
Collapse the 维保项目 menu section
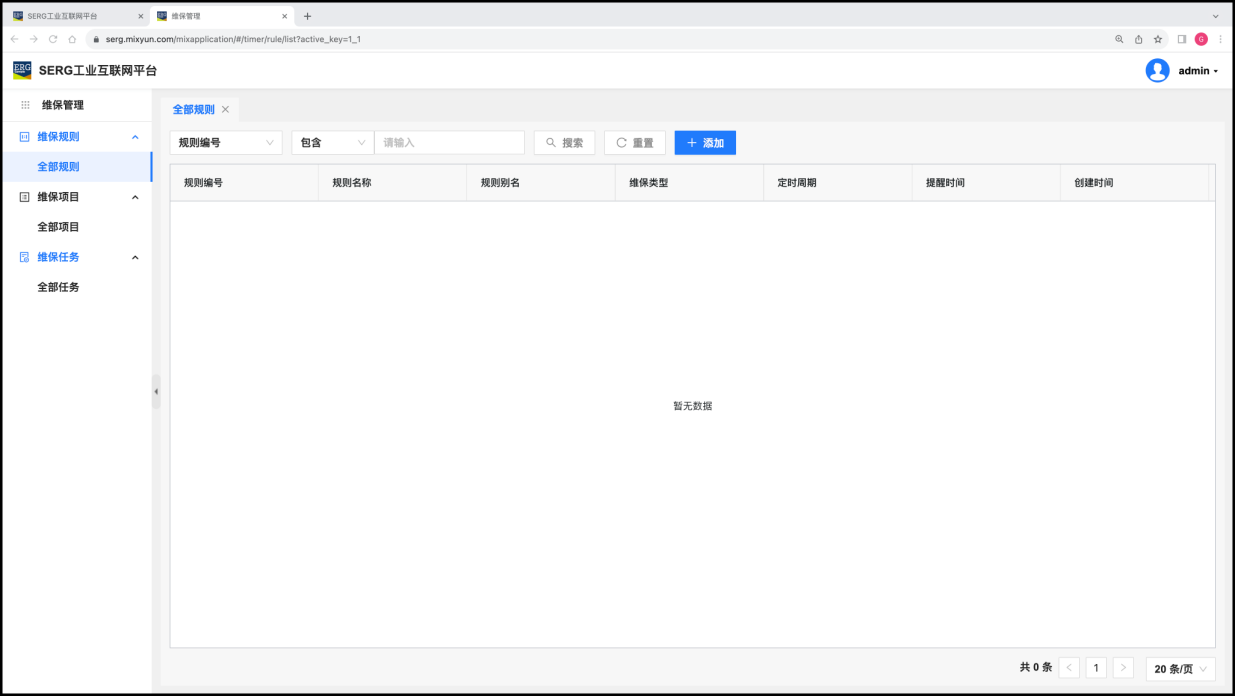[135, 197]
